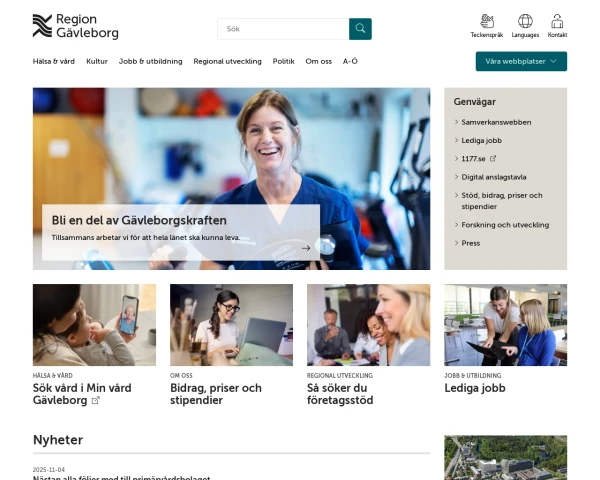Open the A-Ö index menu item
The height and width of the screenshot is (480, 600).
(350, 61)
